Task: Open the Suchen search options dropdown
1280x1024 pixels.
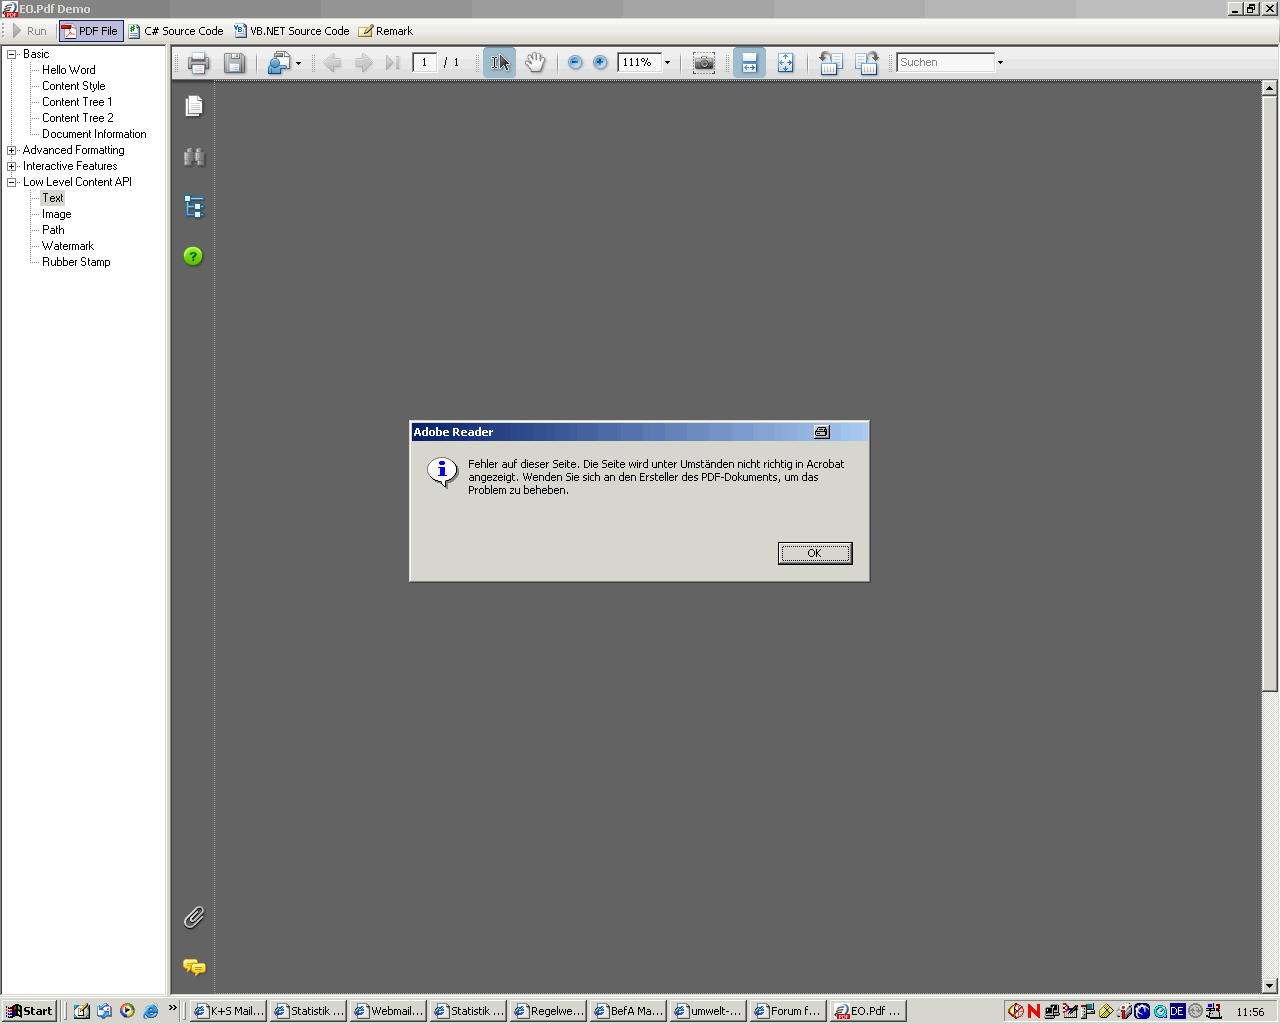Action: (x=1000, y=63)
